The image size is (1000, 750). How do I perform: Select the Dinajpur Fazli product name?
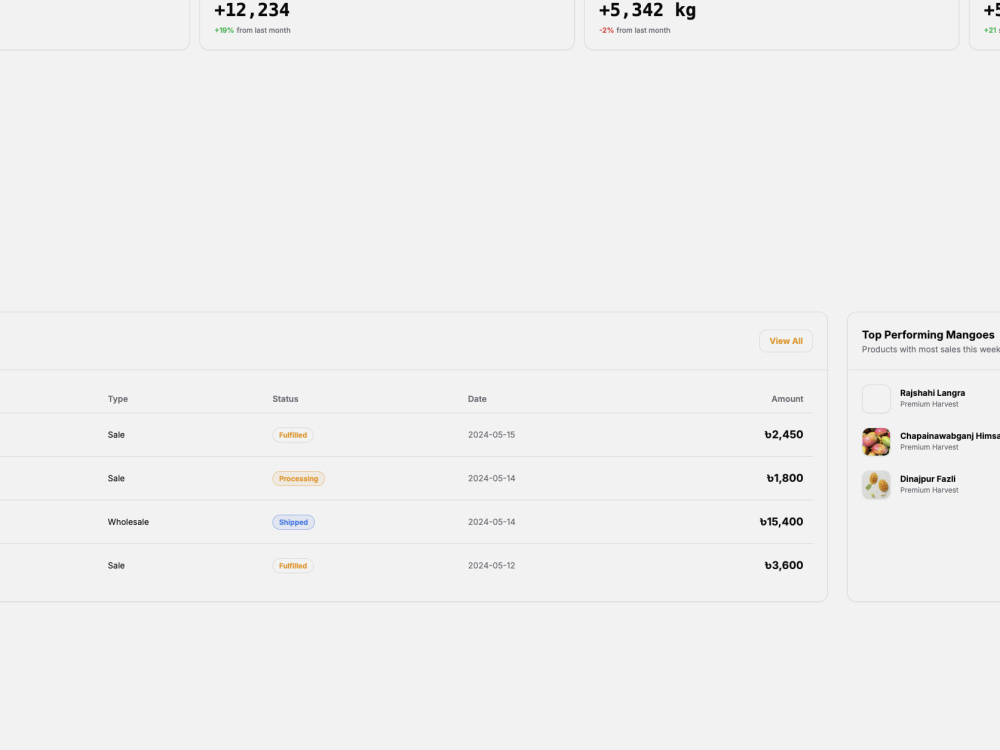click(x=927, y=479)
